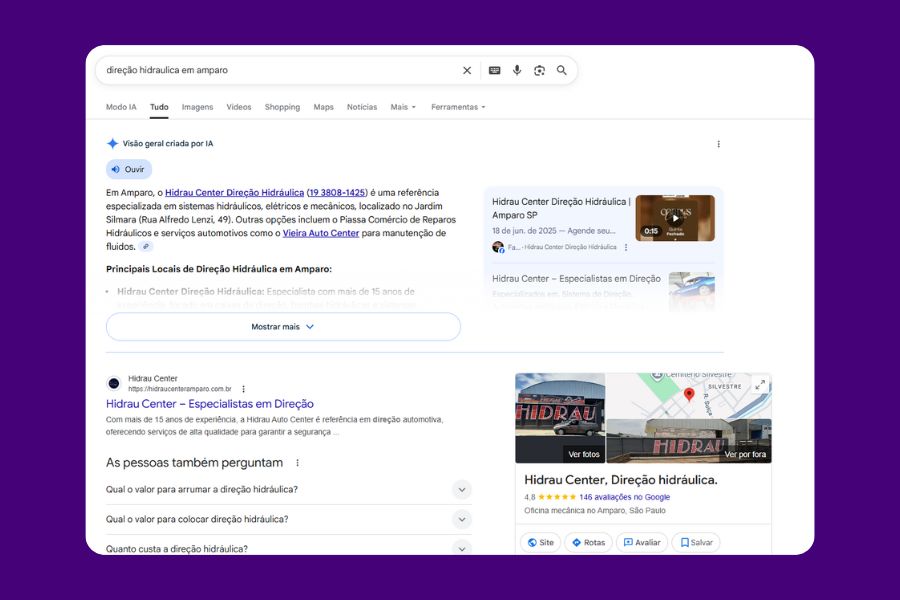Open the three-dot menu on the video source card
The height and width of the screenshot is (600, 900).
click(626, 247)
